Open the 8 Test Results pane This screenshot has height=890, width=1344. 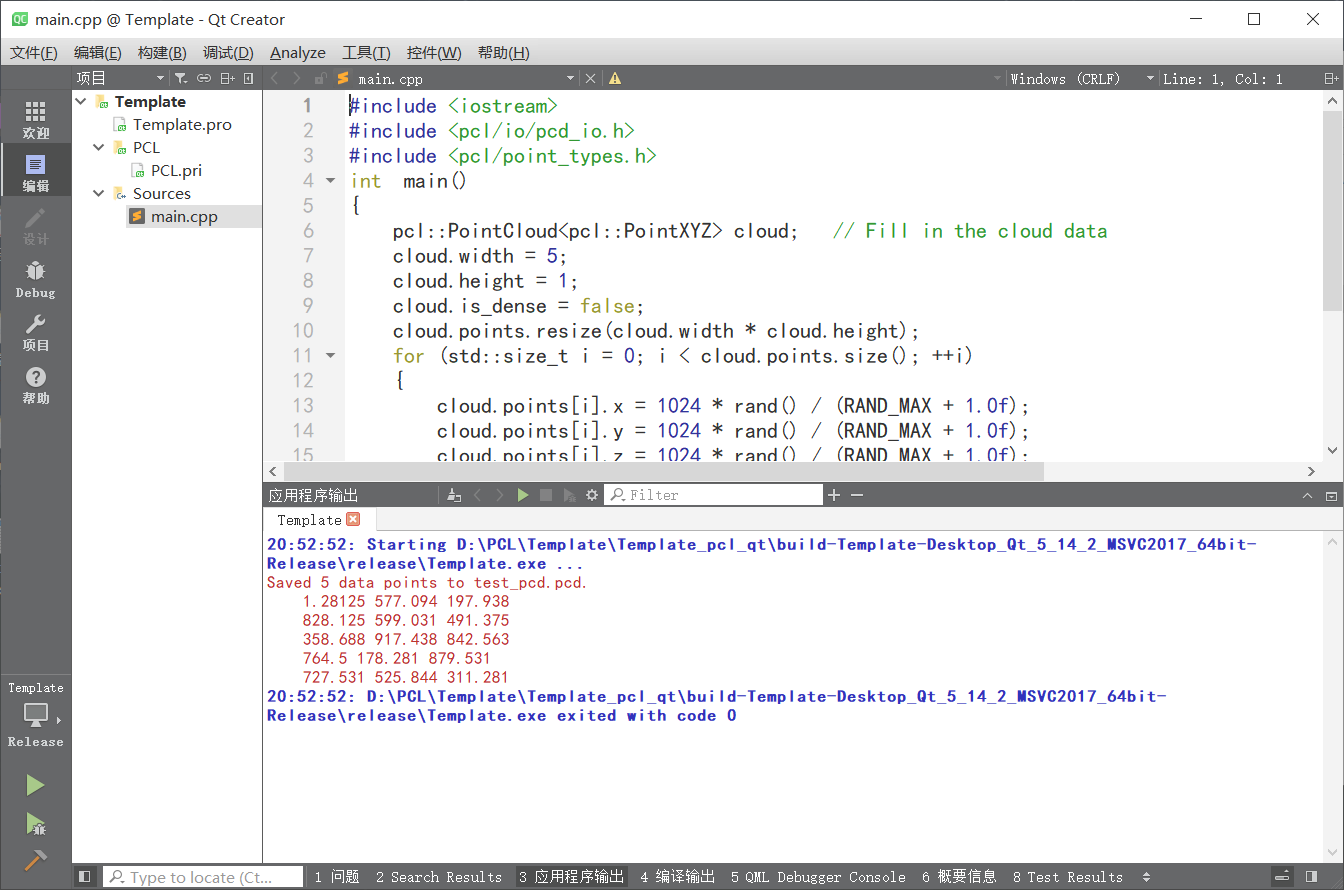tap(1068, 877)
